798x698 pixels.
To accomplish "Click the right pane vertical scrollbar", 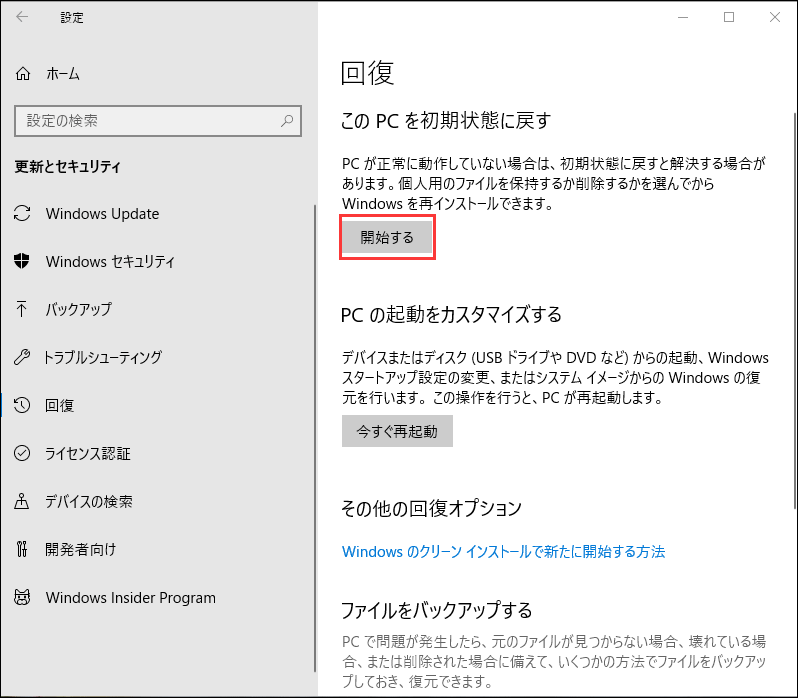I will [794, 310].
